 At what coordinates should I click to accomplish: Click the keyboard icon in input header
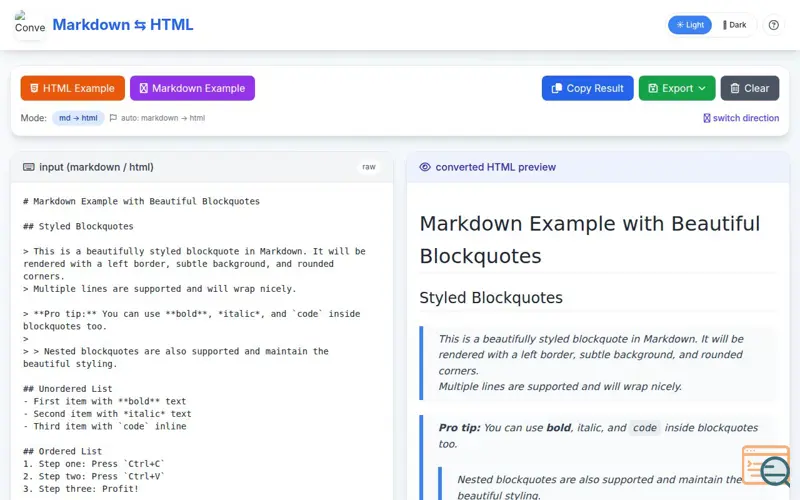29,167
